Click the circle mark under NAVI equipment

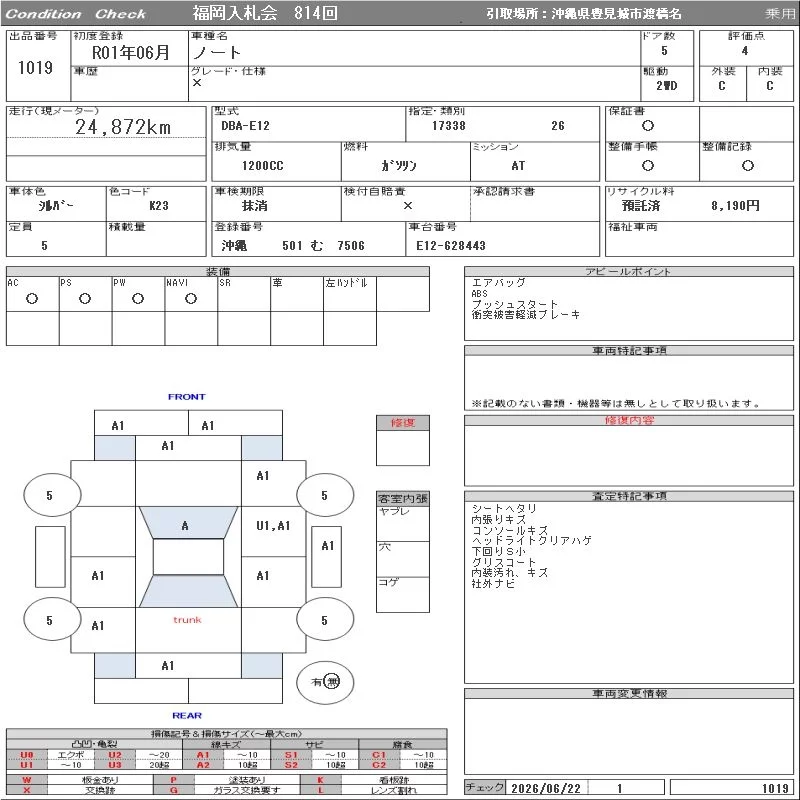click(x=191, y=299)
